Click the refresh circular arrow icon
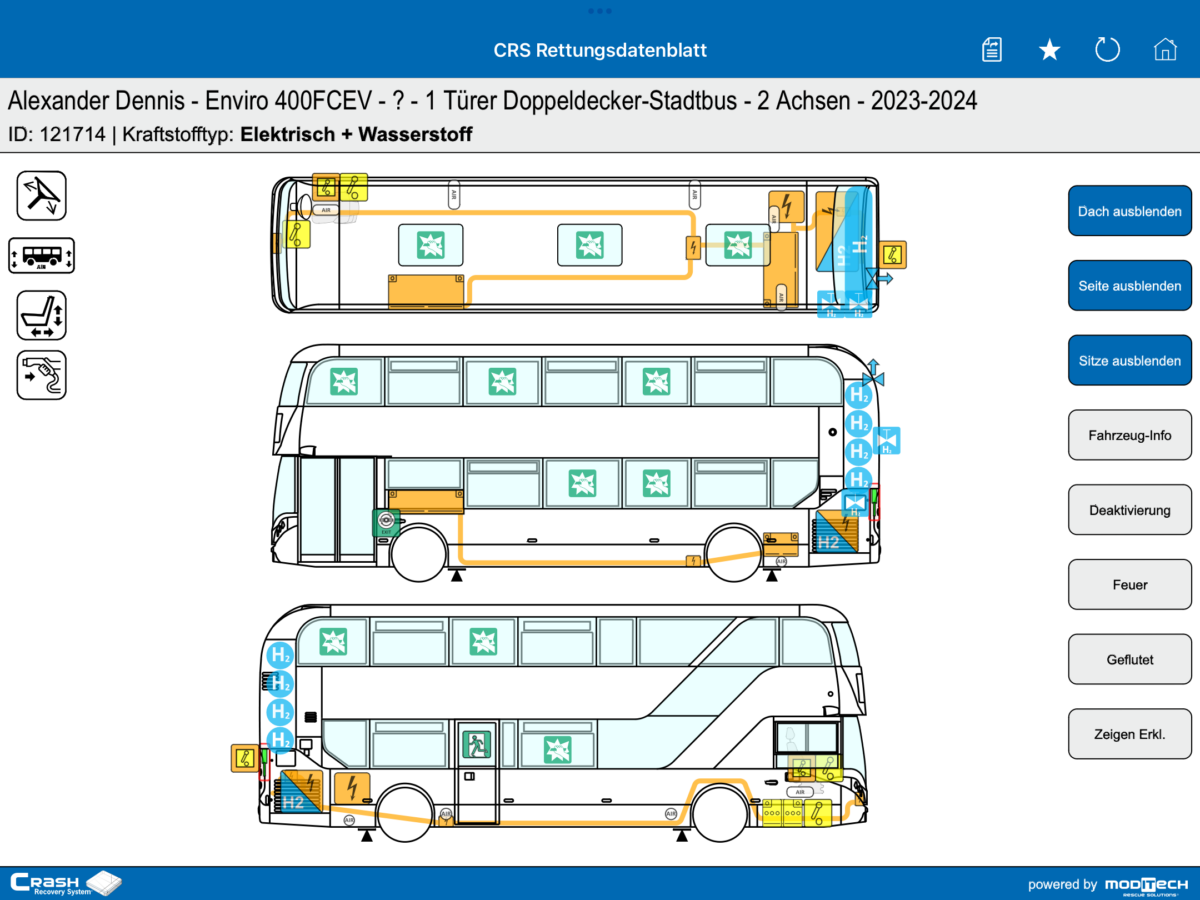1200x900 pixels. [1107, 50]
